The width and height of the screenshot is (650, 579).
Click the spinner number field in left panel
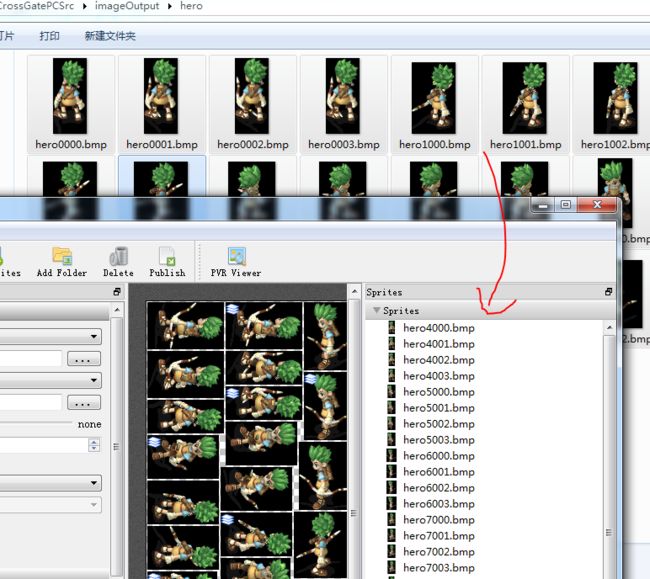point(44,445)
